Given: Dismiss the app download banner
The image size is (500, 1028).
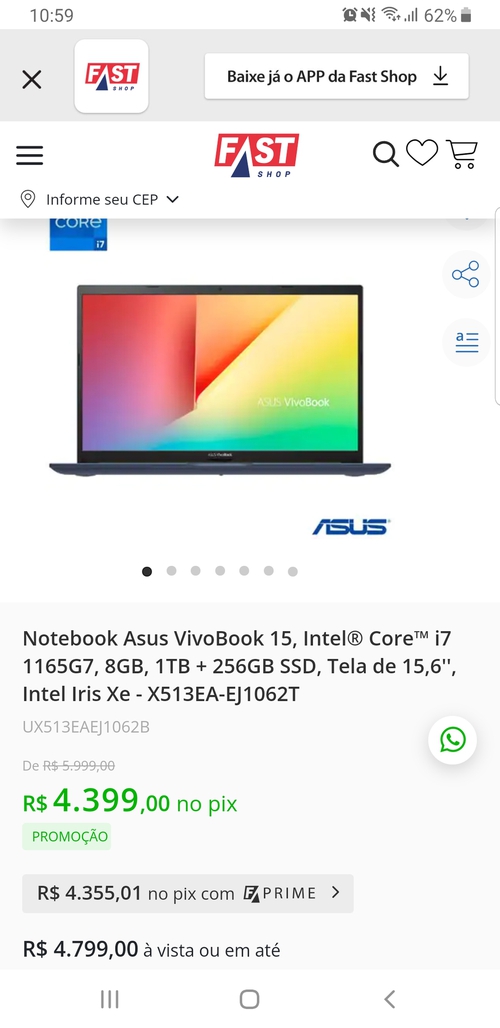Looking at the screenshot, I should (x=31, y=80).
